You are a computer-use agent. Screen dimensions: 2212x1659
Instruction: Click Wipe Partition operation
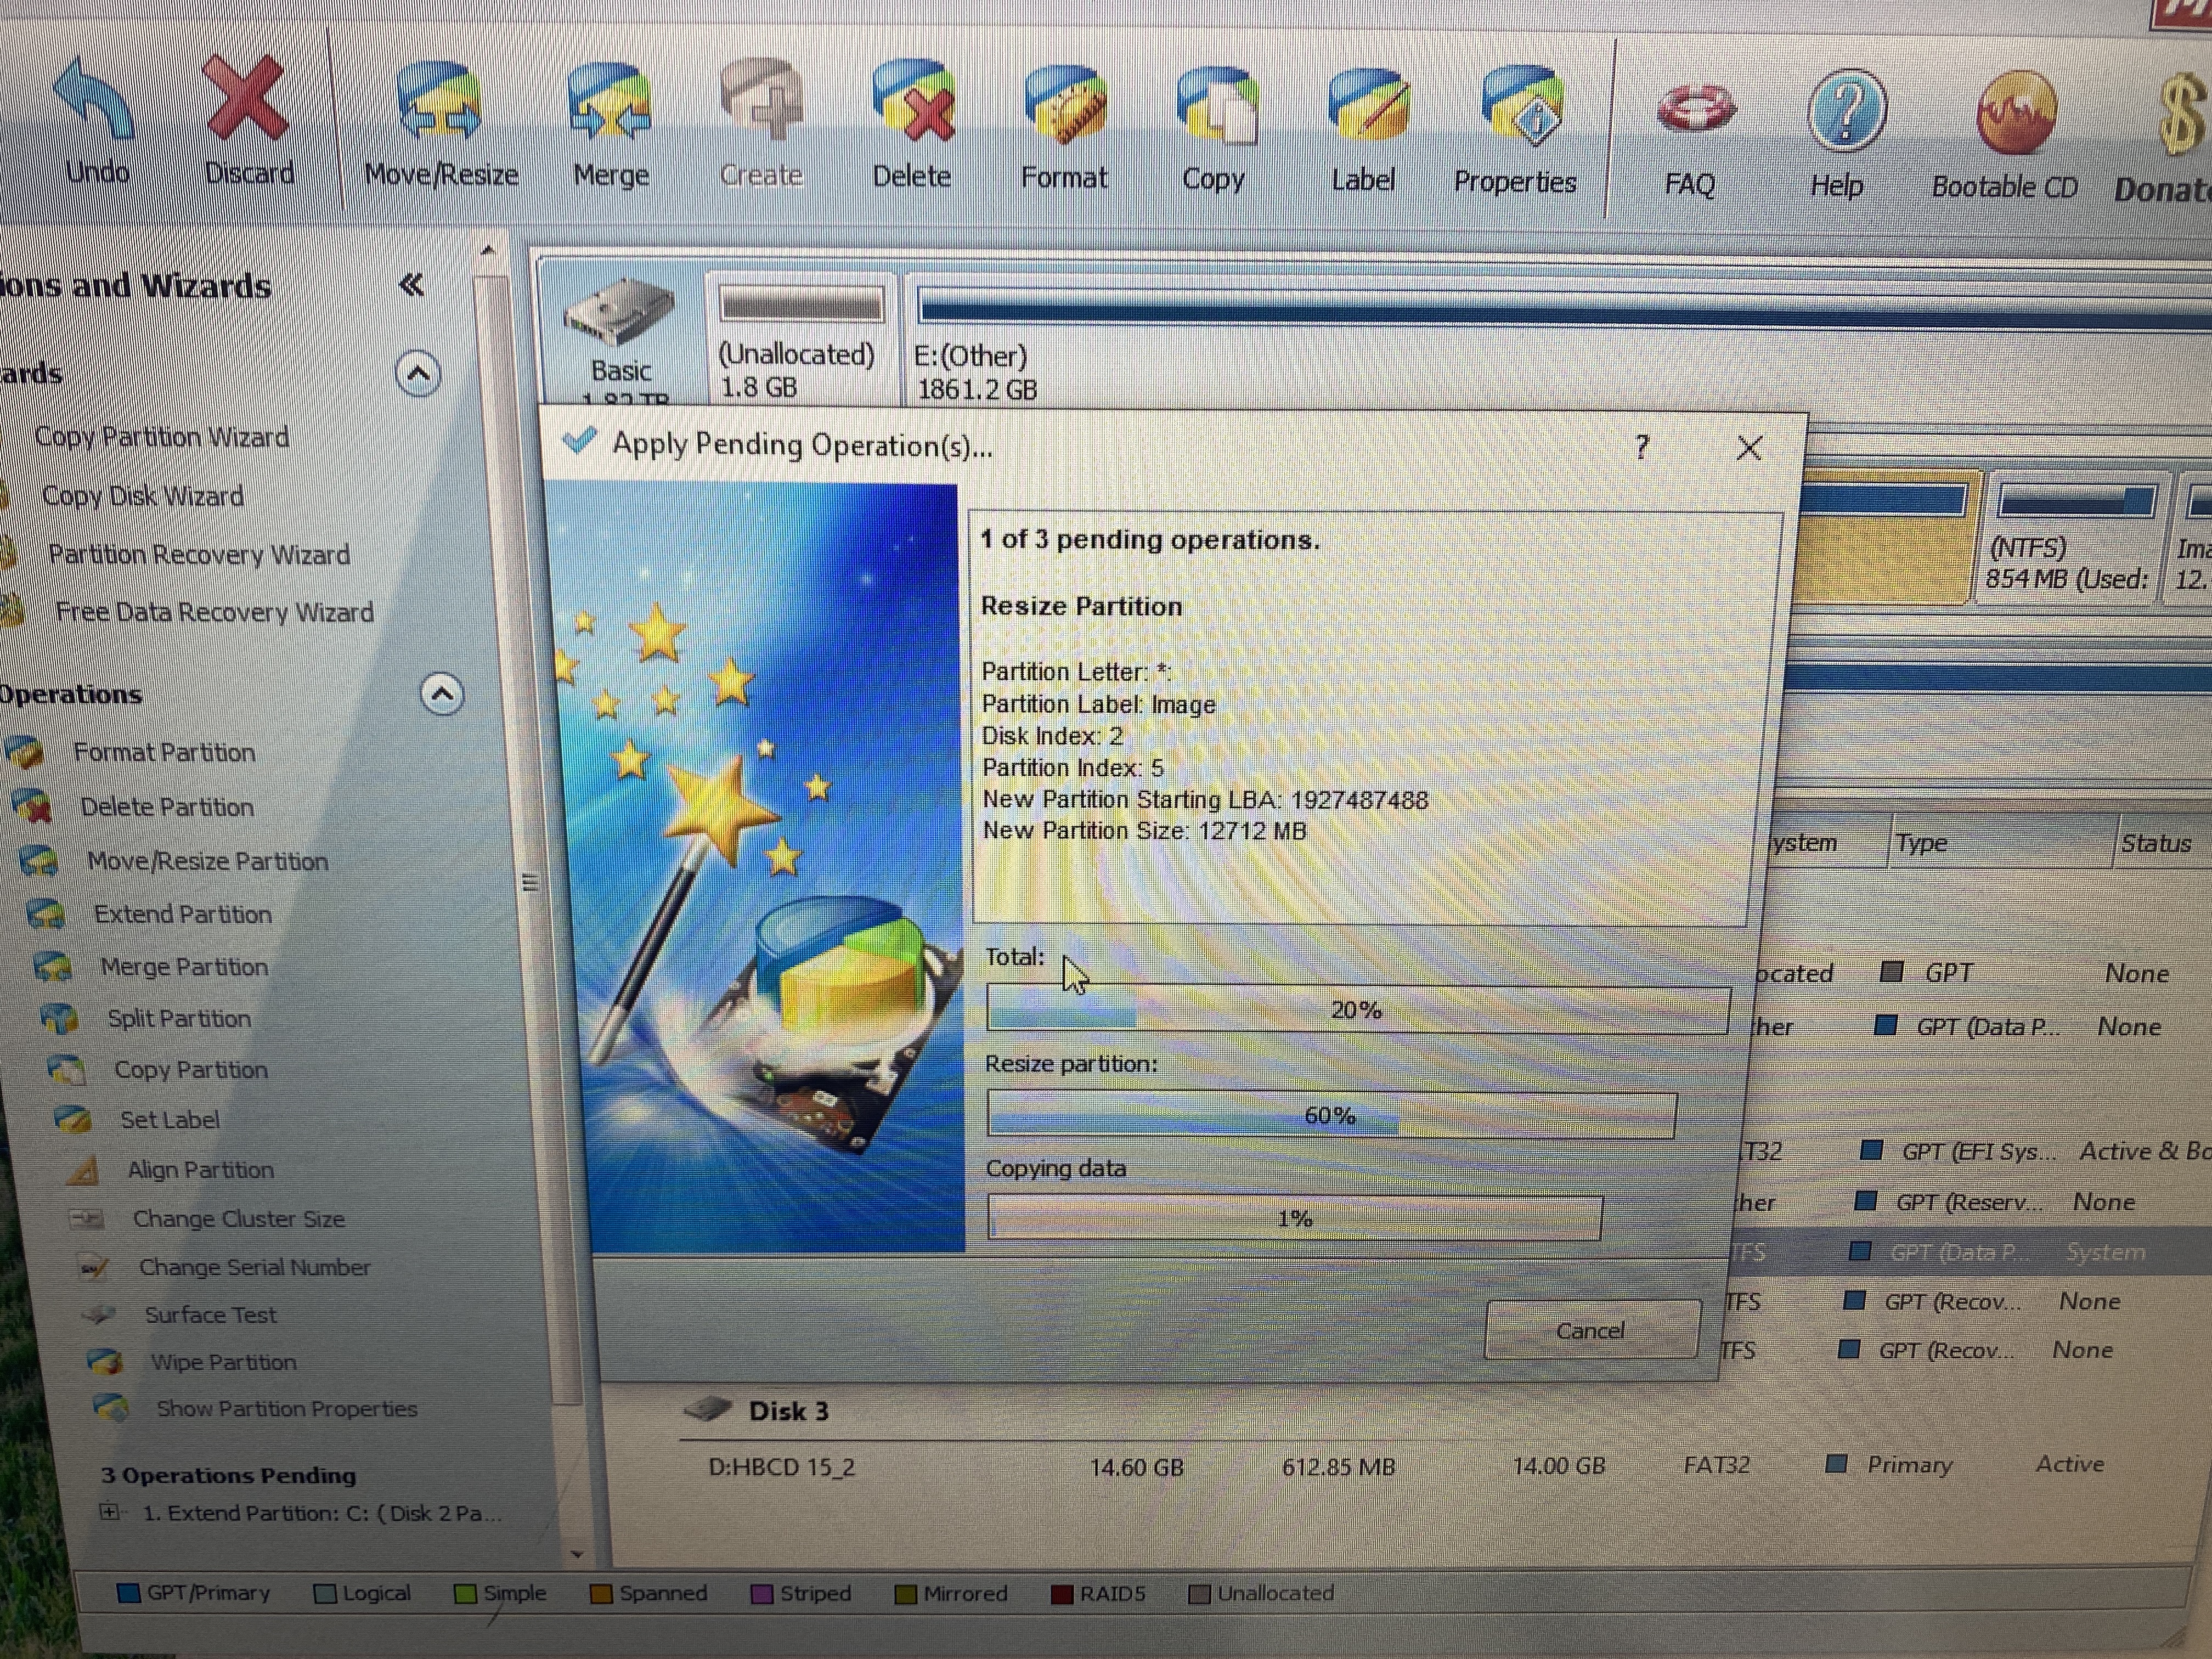224,1361
